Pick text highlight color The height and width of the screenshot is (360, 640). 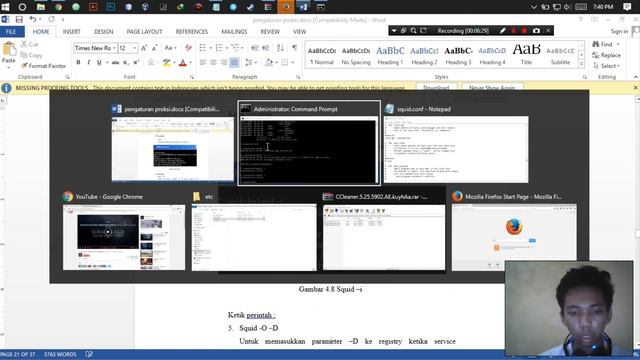click(166, 62)
